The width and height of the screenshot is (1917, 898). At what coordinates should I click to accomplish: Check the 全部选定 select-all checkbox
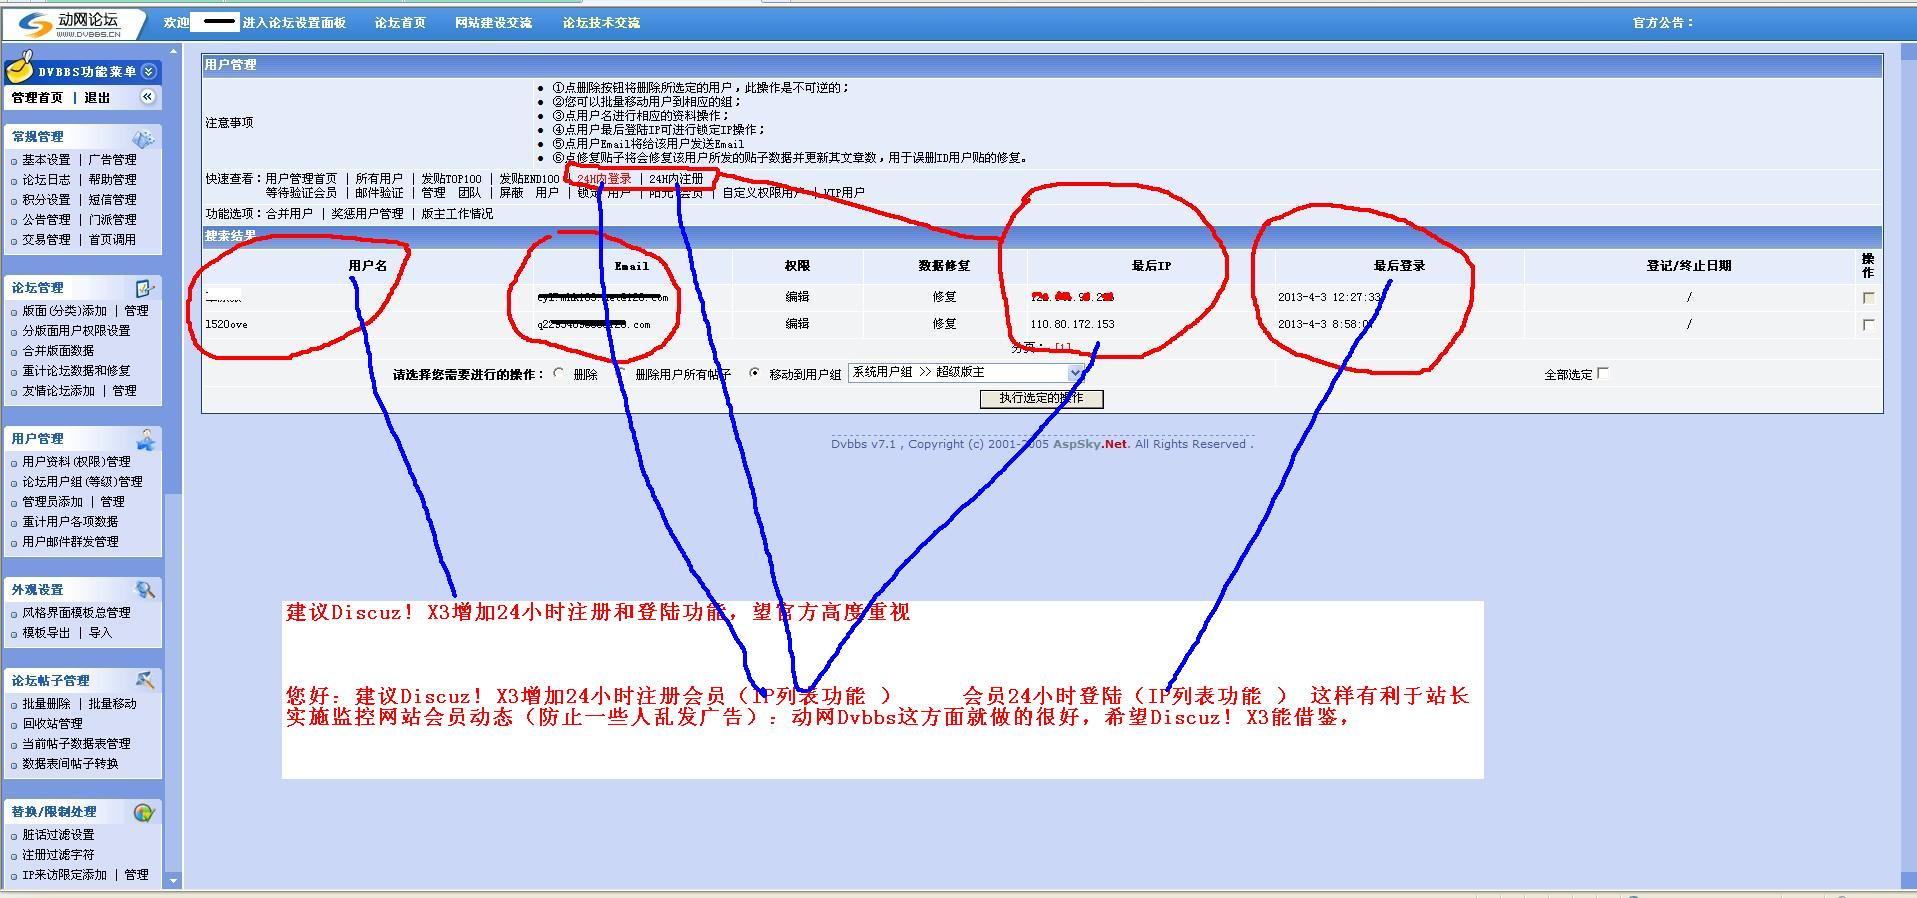coord(1603,373)
